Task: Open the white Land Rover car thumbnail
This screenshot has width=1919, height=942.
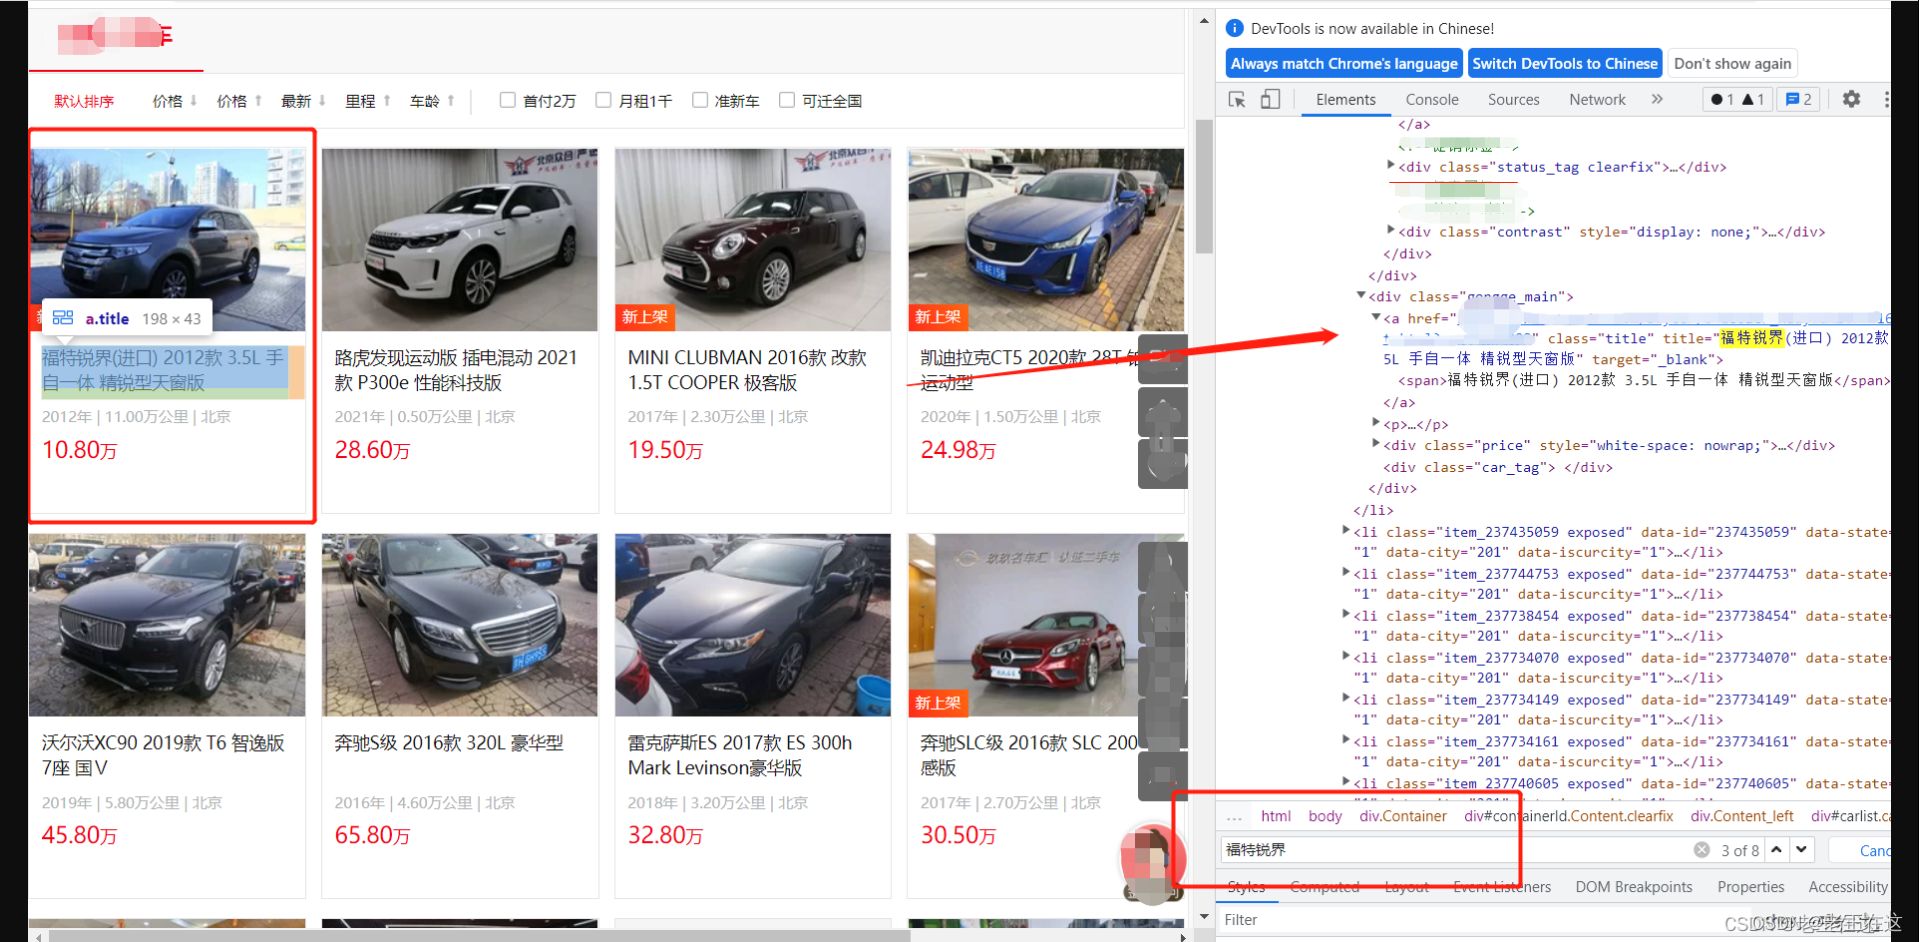Action: pos(460,240)
